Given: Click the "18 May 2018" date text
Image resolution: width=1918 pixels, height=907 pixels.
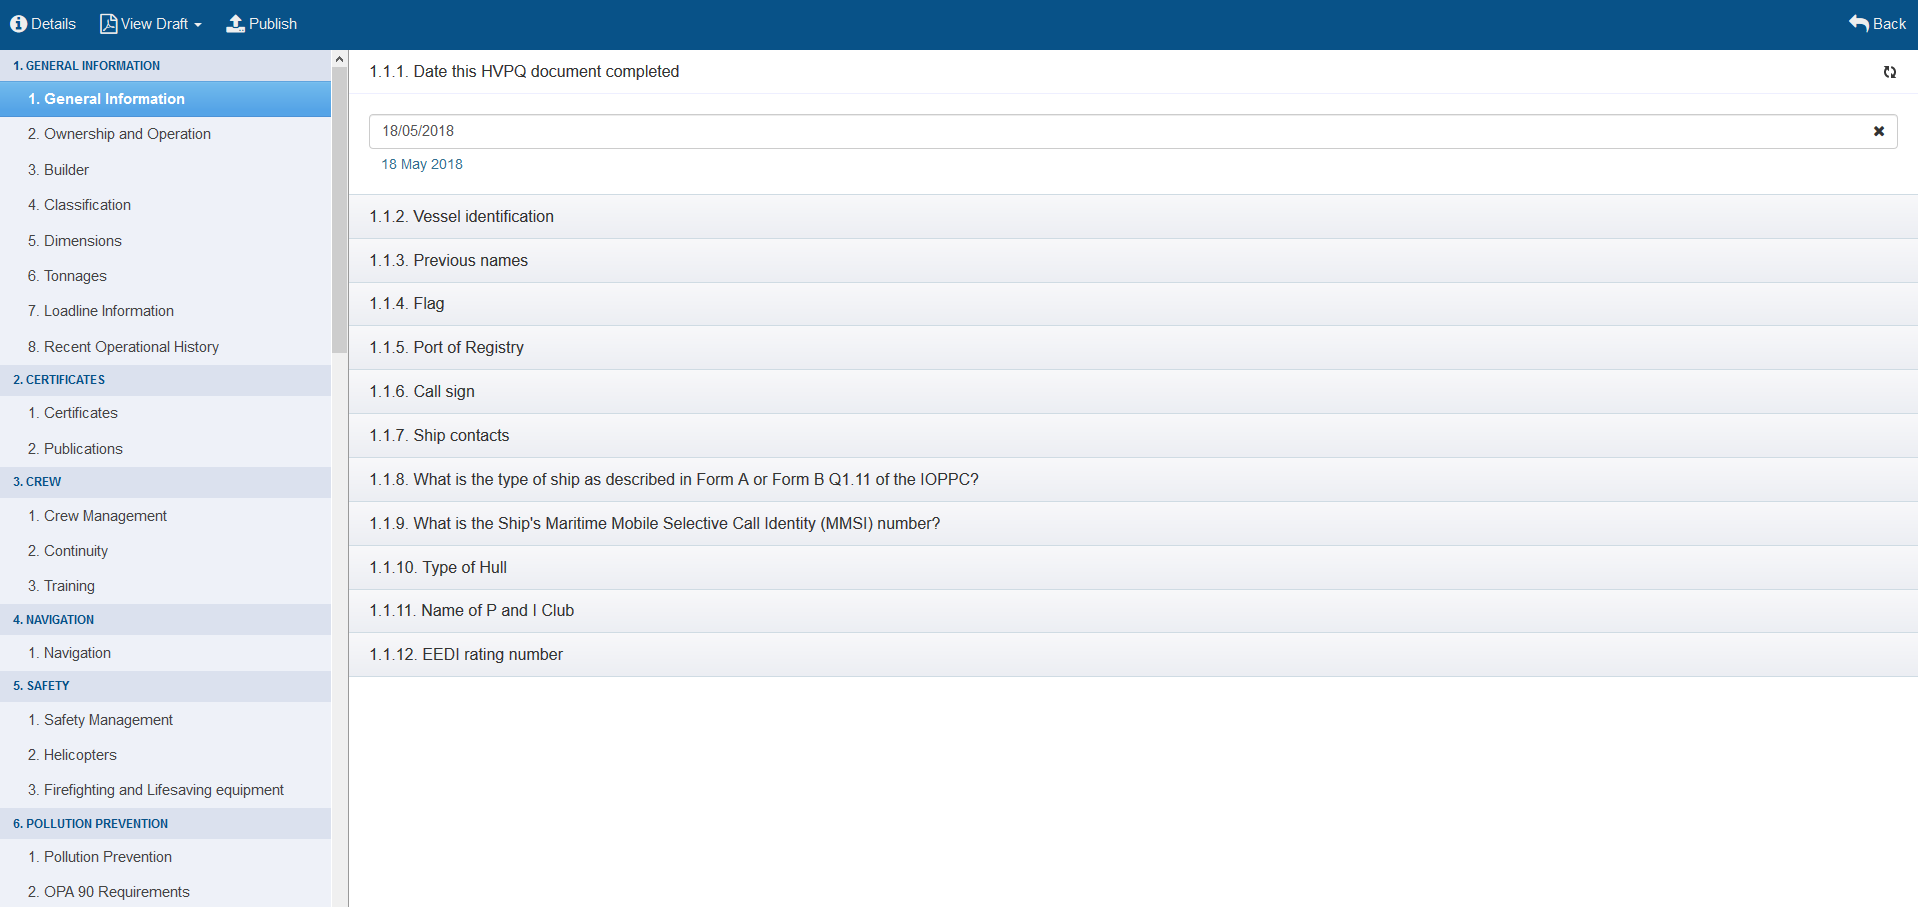Looking at the screenshot, I should pyautogui.click(x=422, y=164).
